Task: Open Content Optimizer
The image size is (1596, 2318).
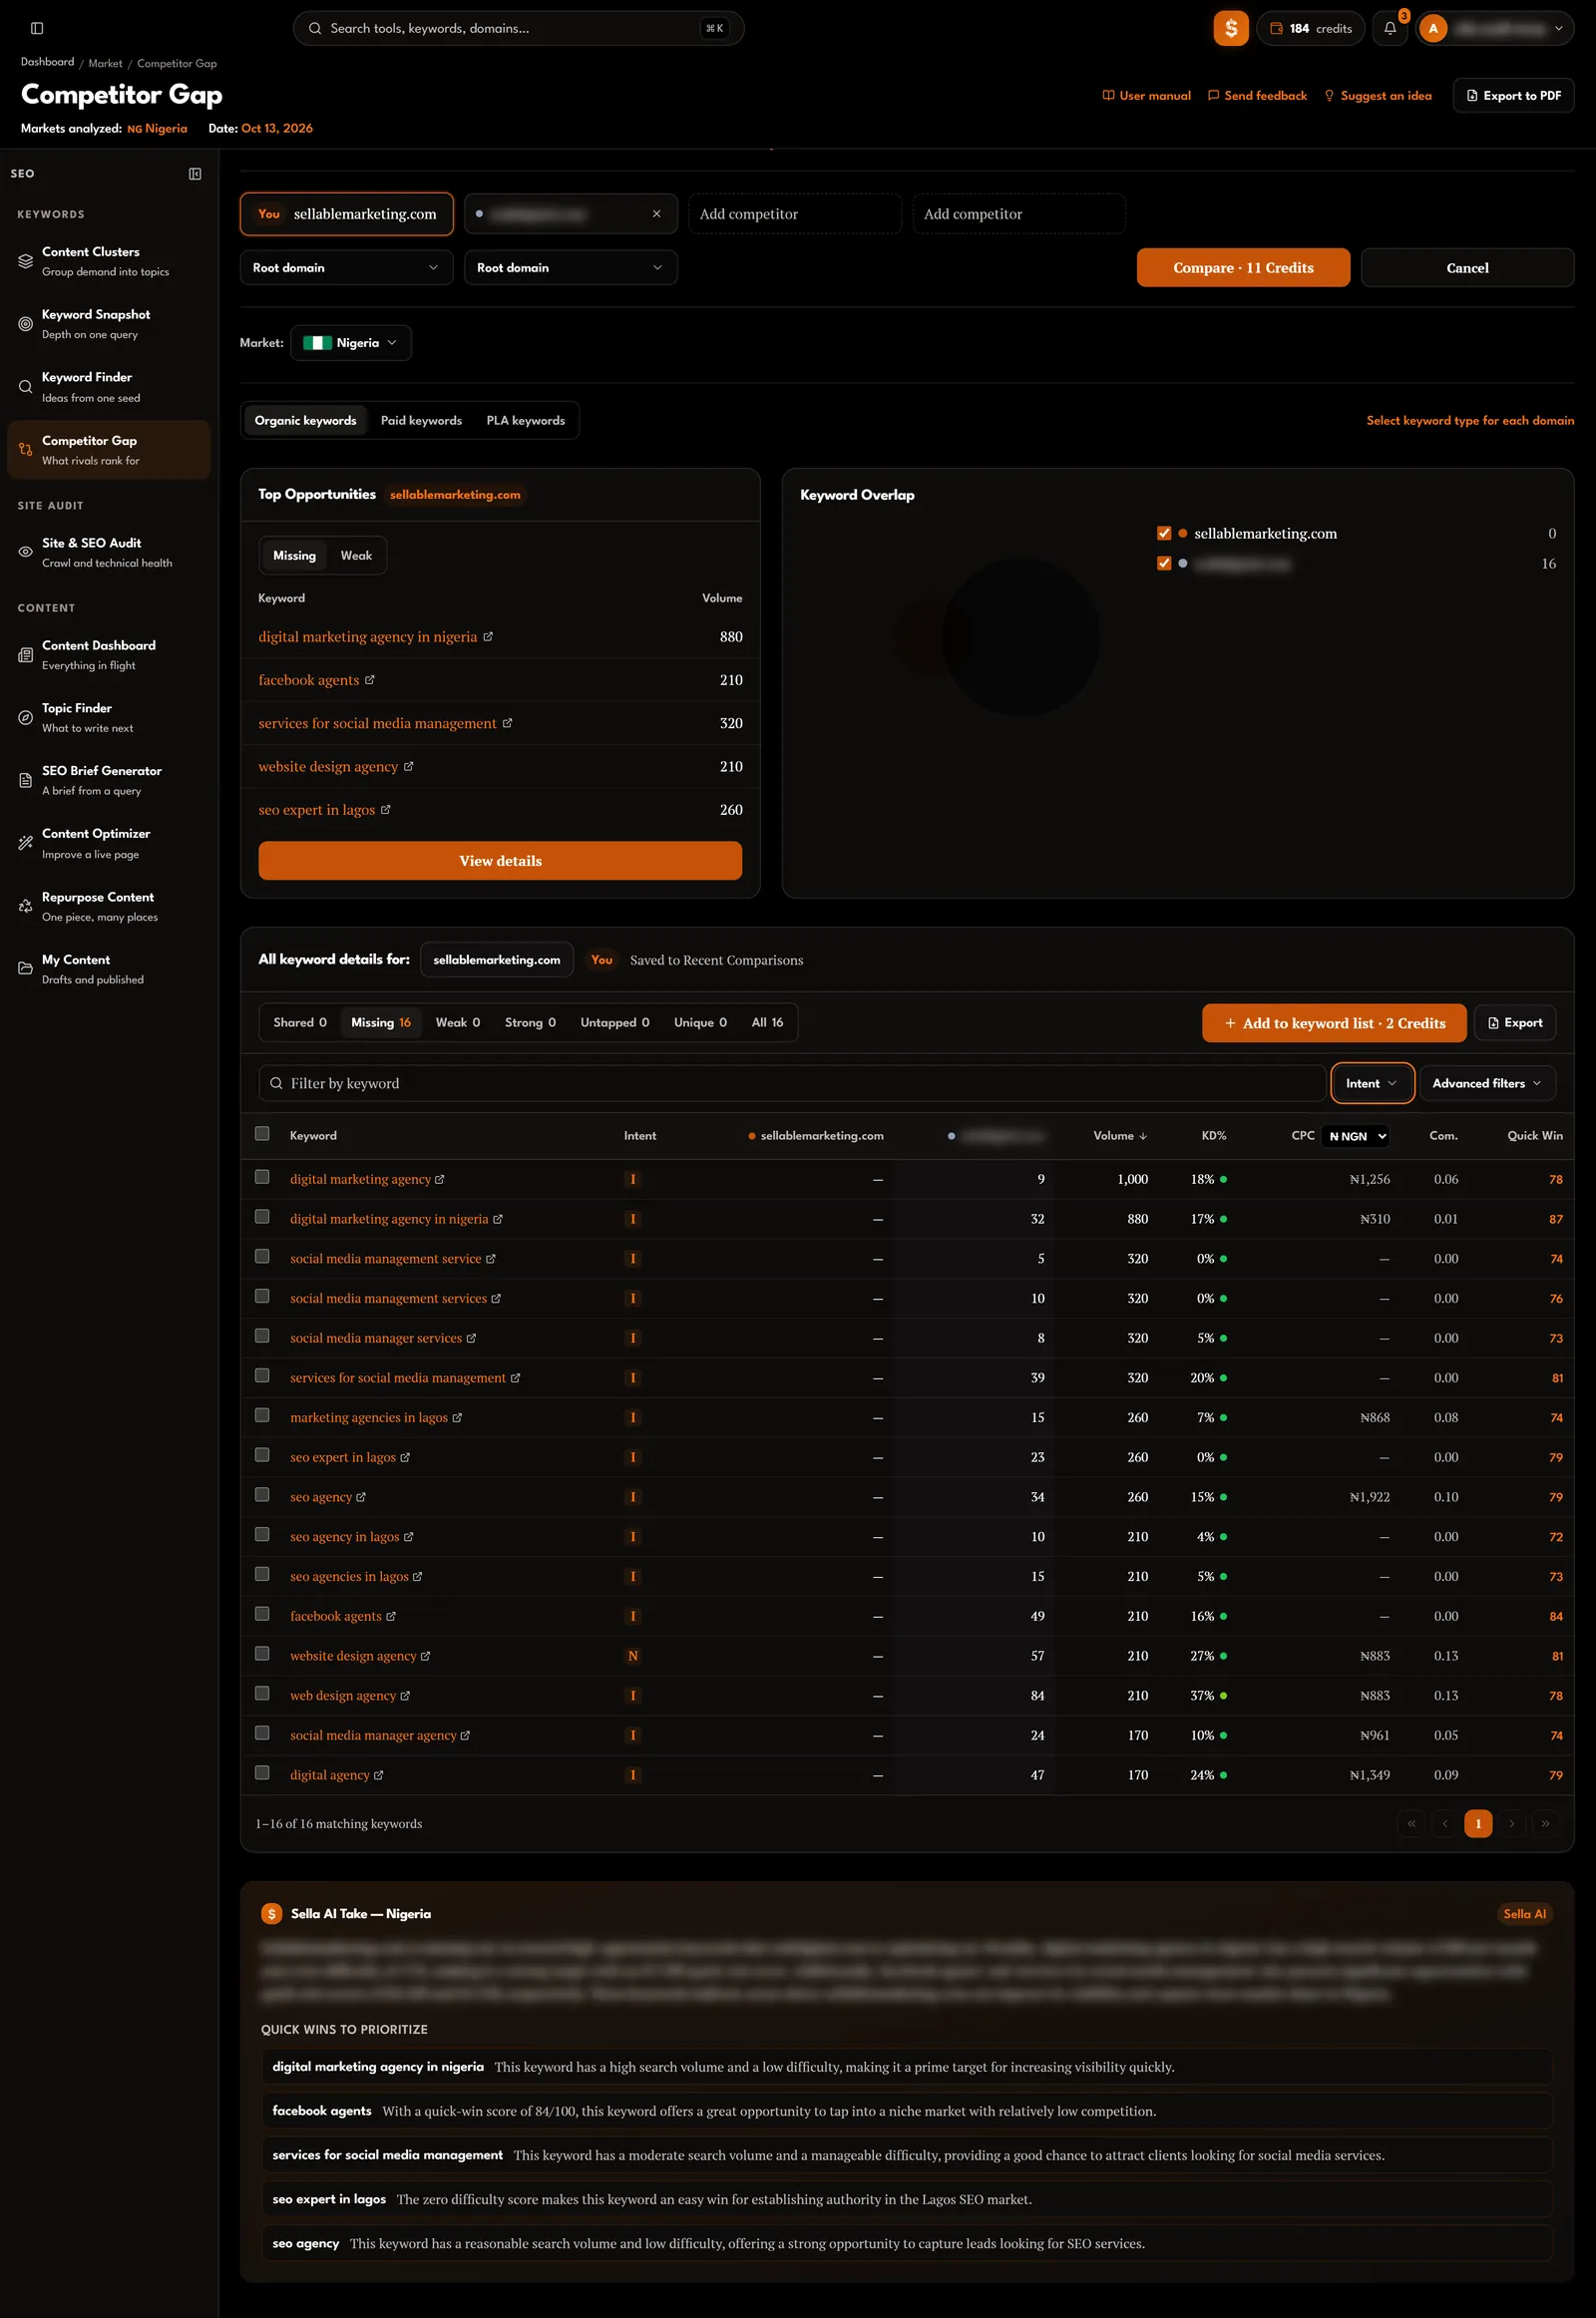Action: click(x=109, y=843)
